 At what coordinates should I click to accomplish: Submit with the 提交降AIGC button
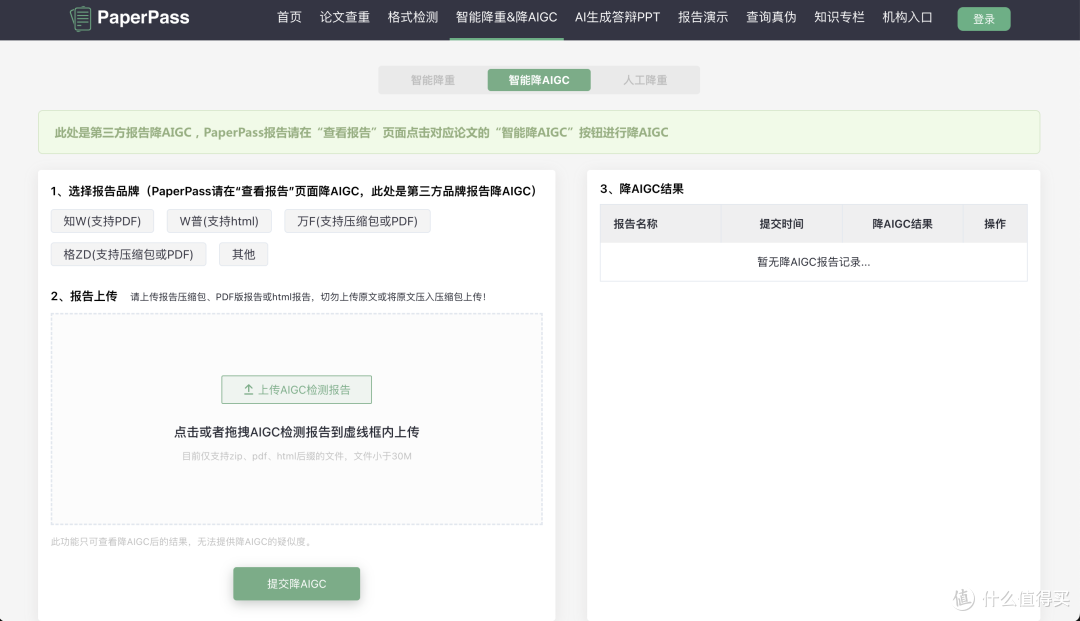296,584
